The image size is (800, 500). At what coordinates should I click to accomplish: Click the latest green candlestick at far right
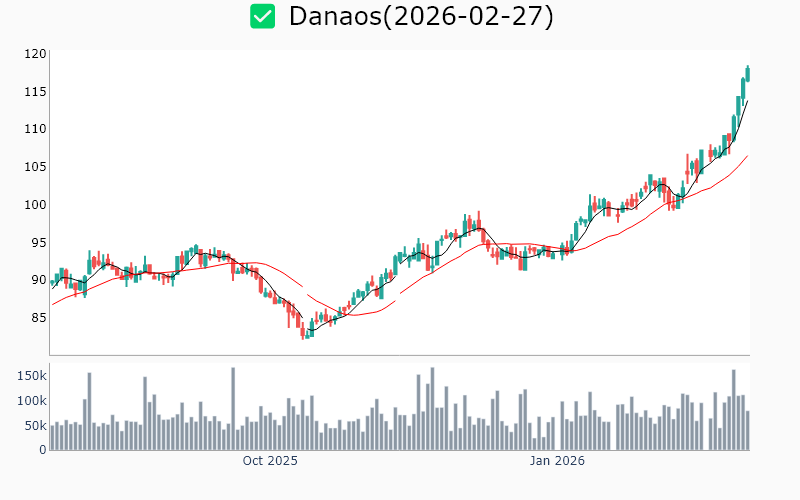747,73
